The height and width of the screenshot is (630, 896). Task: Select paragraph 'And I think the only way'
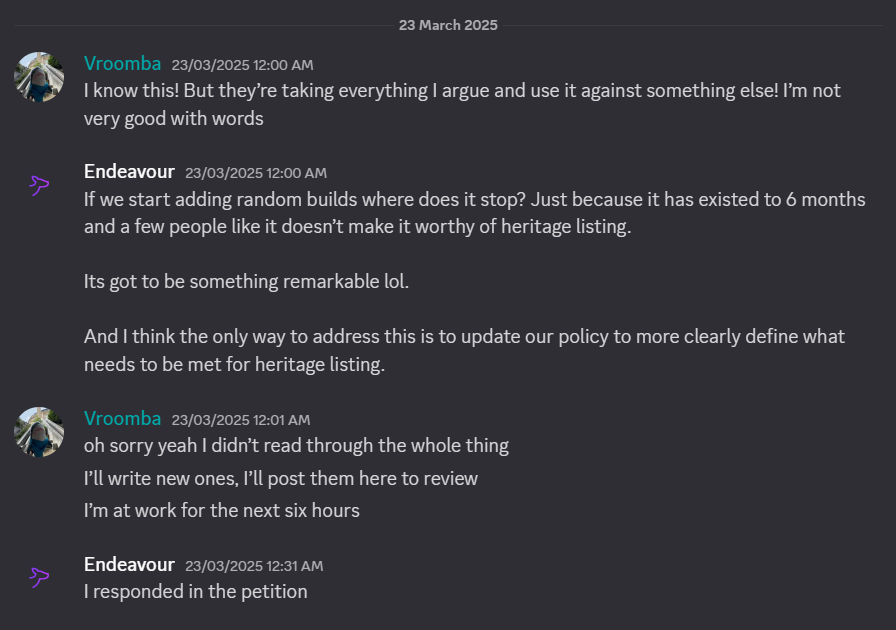(464, 350)
